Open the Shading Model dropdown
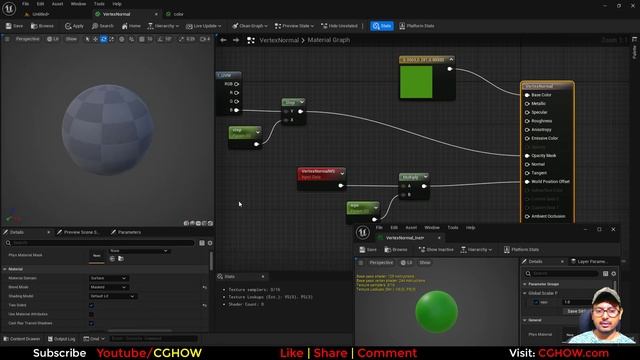This screenshot has height=360, width=640. 113,296
